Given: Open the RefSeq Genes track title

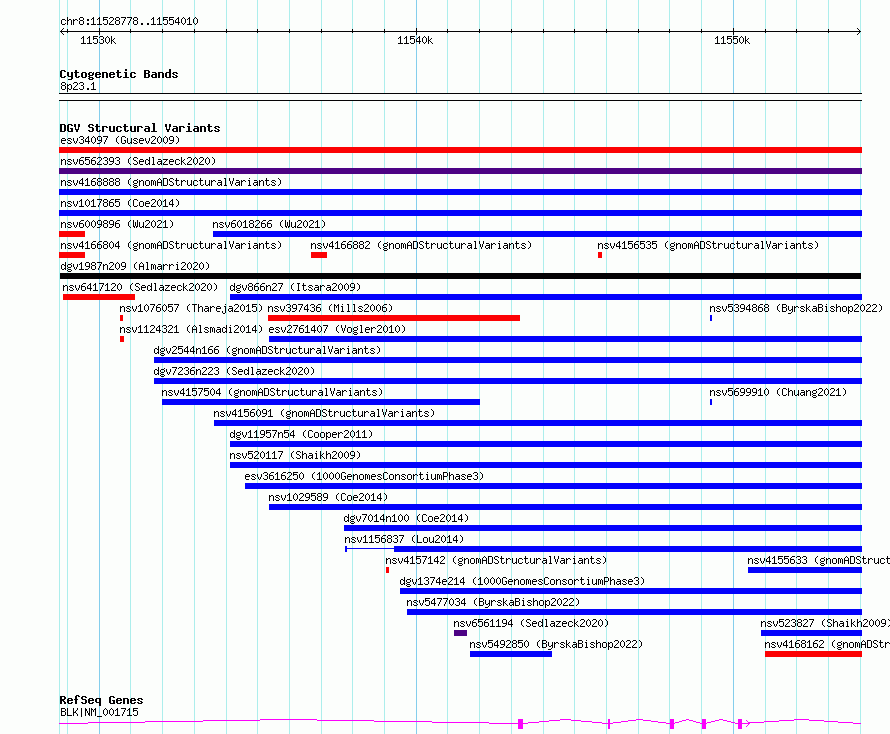Looking at the screenshot, I should [x=102, y=701].
